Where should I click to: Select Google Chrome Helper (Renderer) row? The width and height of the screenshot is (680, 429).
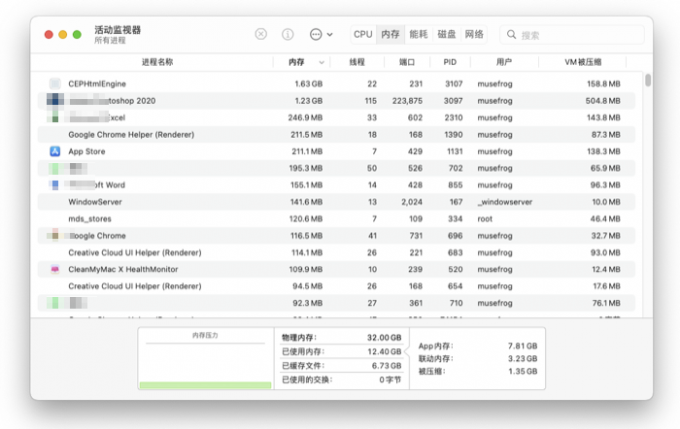coord(337,134)
